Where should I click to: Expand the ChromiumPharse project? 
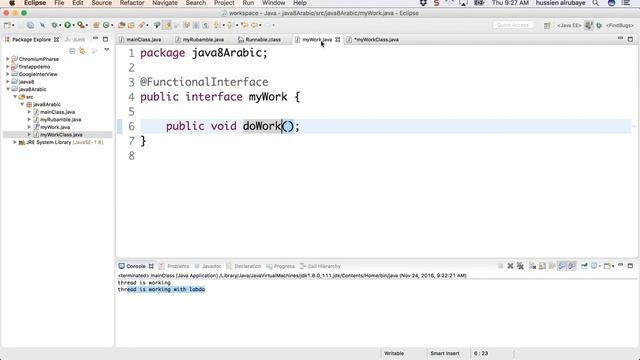[x=8, y=59]
